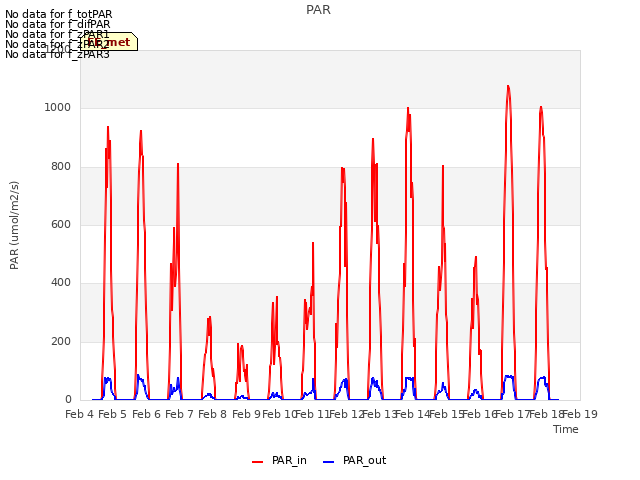
Task: Click the red PAR_in legend swatch
Action: 258,462
